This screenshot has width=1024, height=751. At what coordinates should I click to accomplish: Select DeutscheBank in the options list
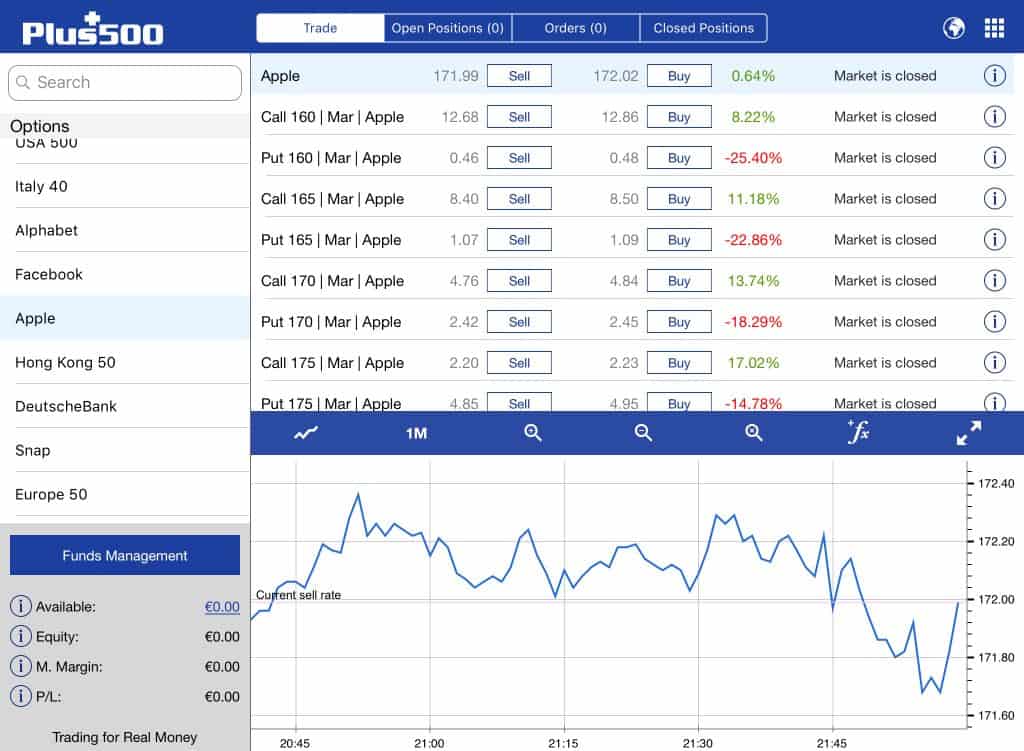click(125, 406)
